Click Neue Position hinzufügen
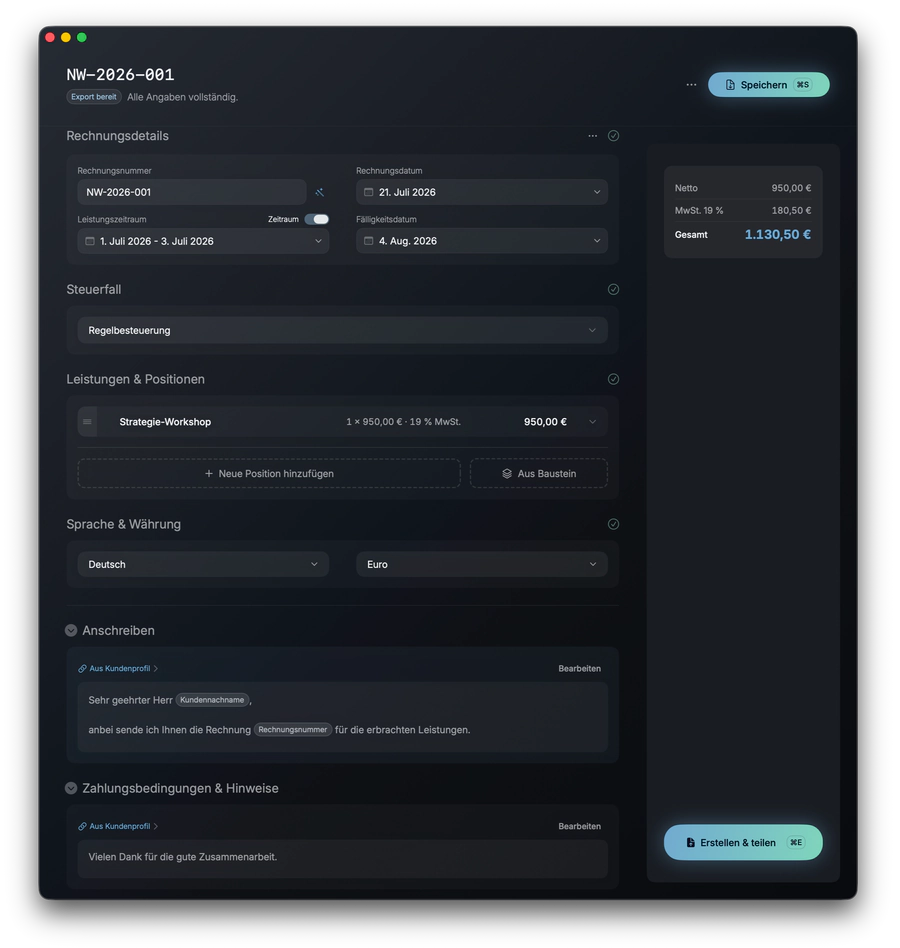Image resolution: width=900 pixels, height=948 pixels. point(269,473)
